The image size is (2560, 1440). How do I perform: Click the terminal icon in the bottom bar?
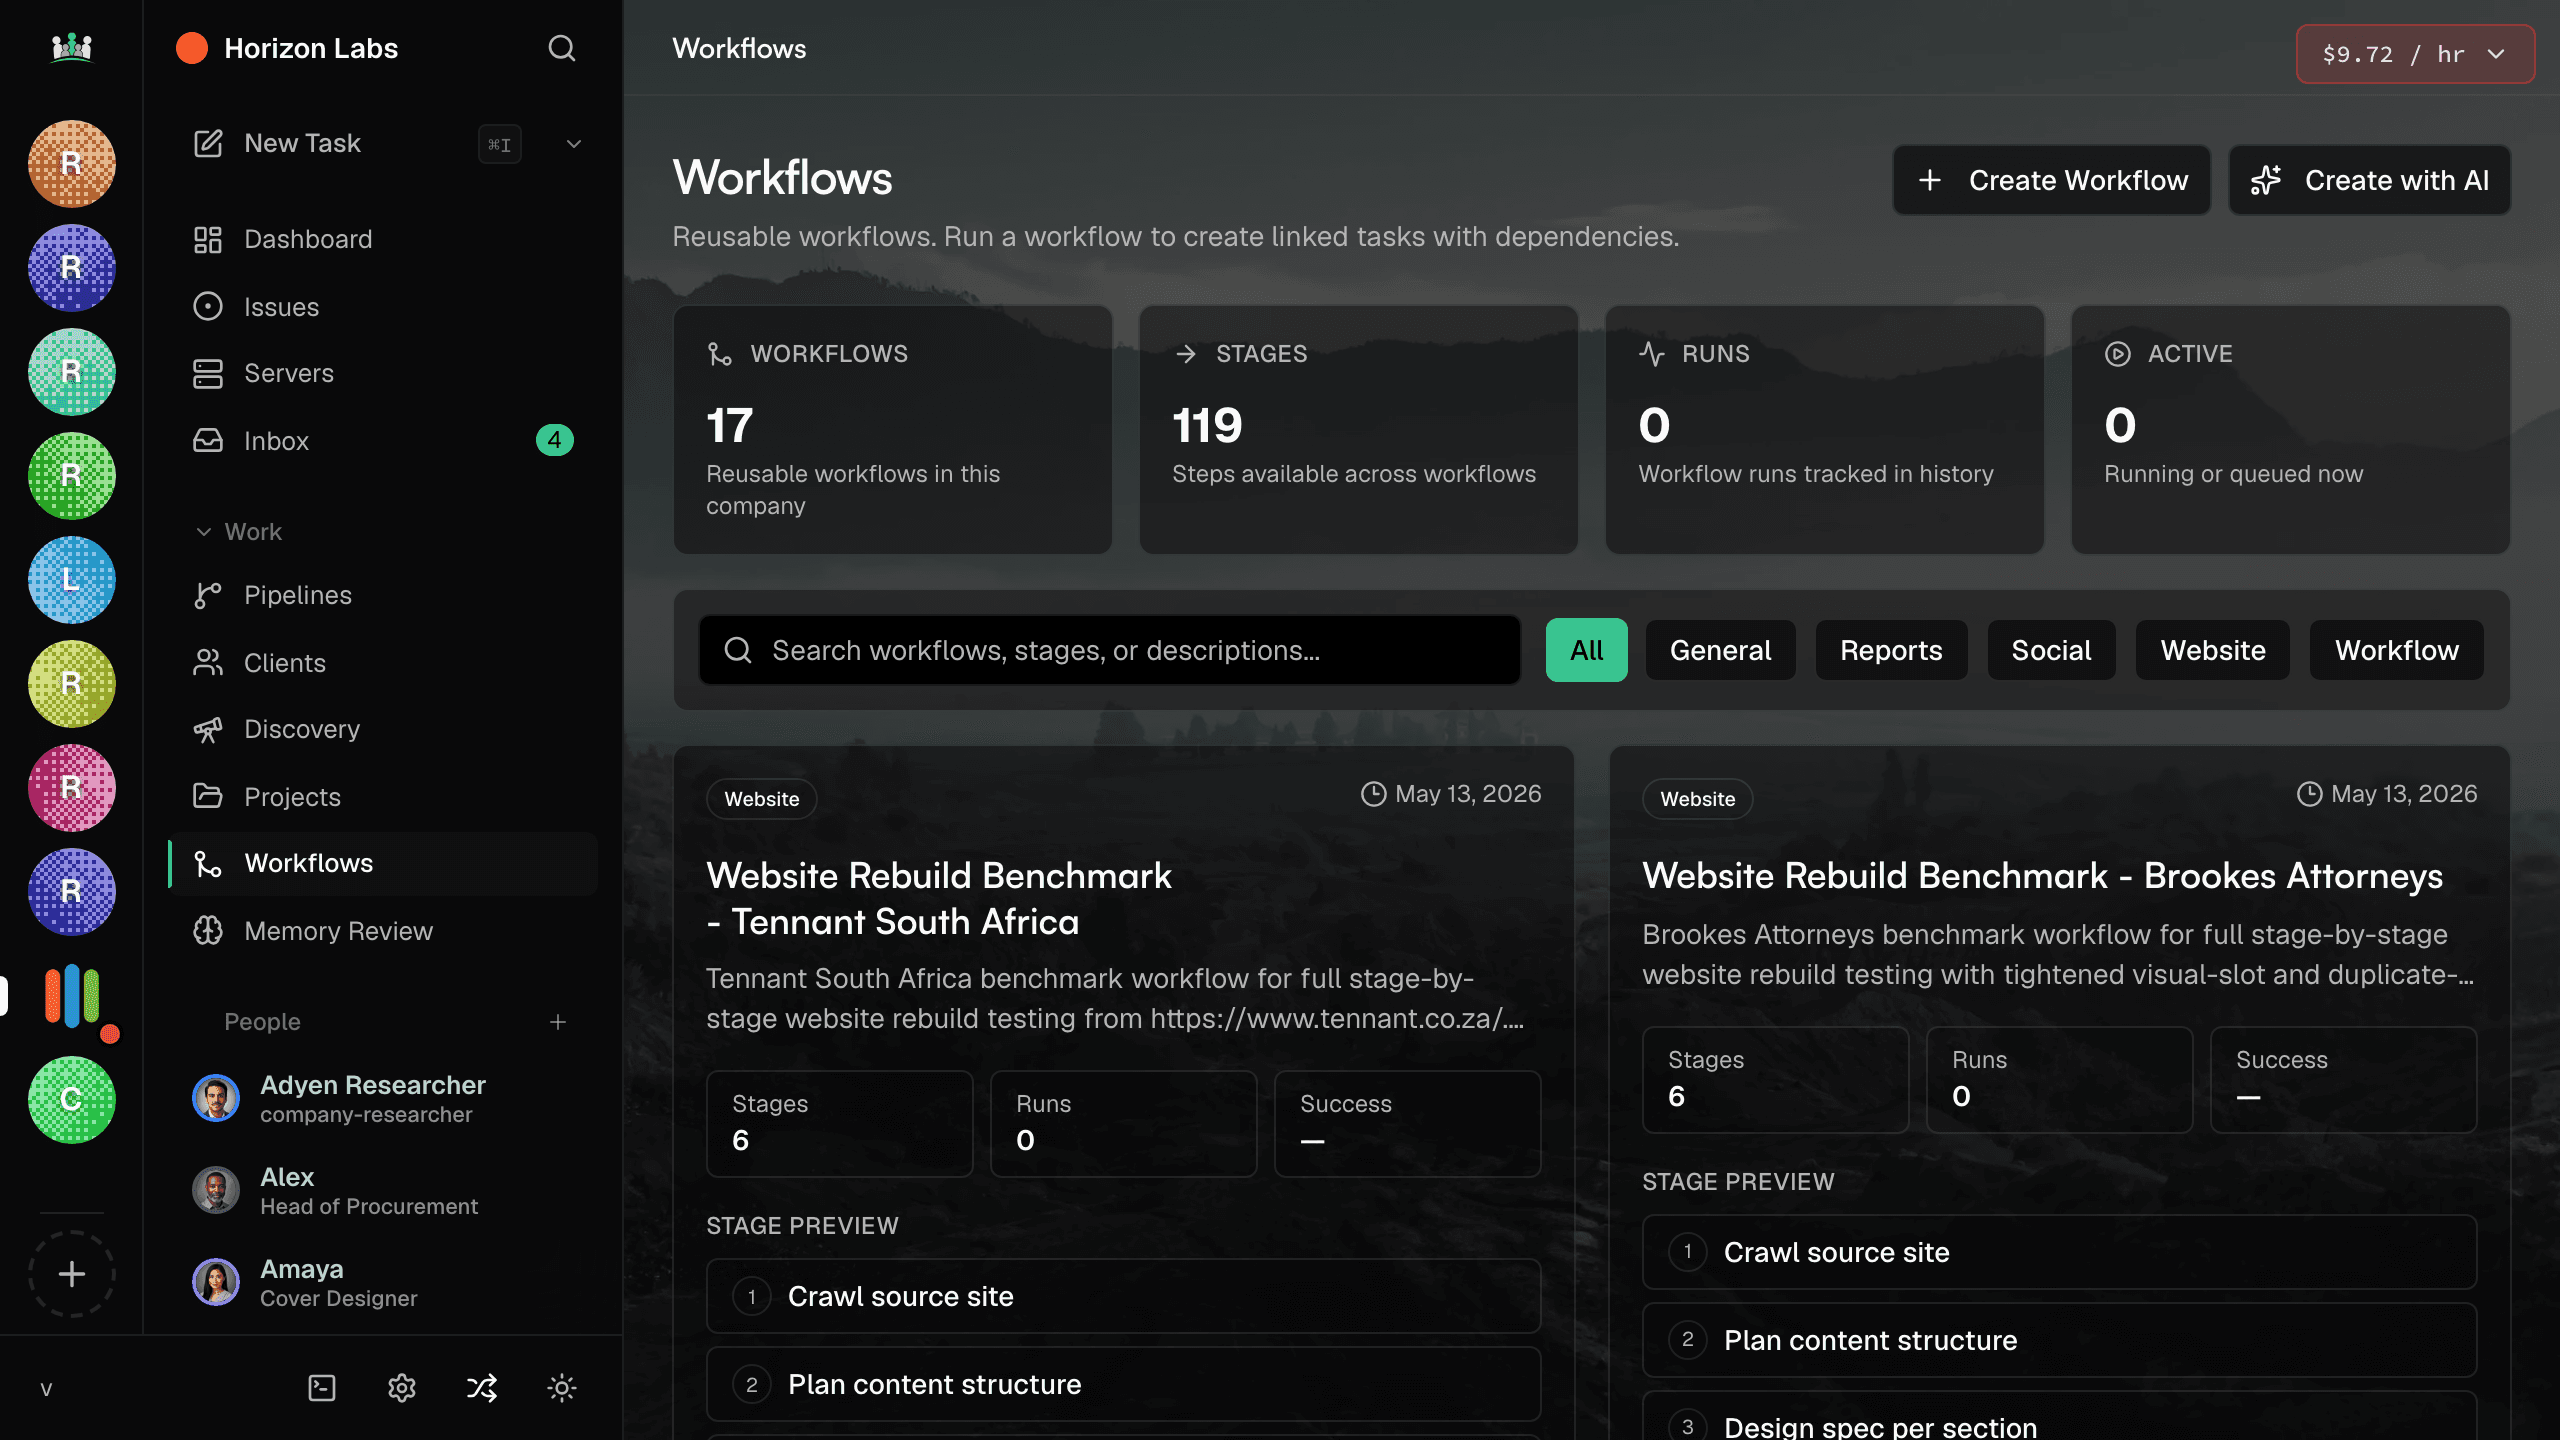[x=322, y=1388]
